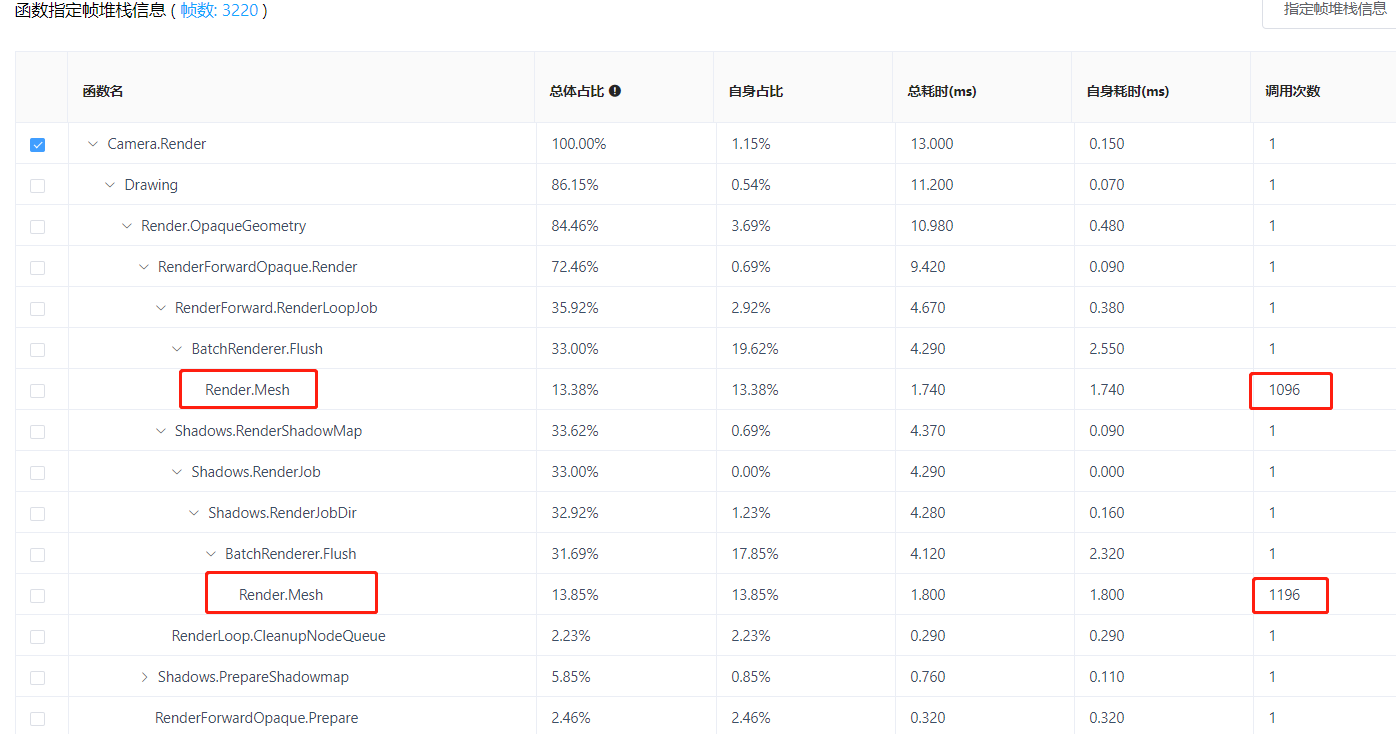This screenshot has height=734, width=1396.
Task: Click the 86.15% cell in Drawing row
Action: (575, 185)
